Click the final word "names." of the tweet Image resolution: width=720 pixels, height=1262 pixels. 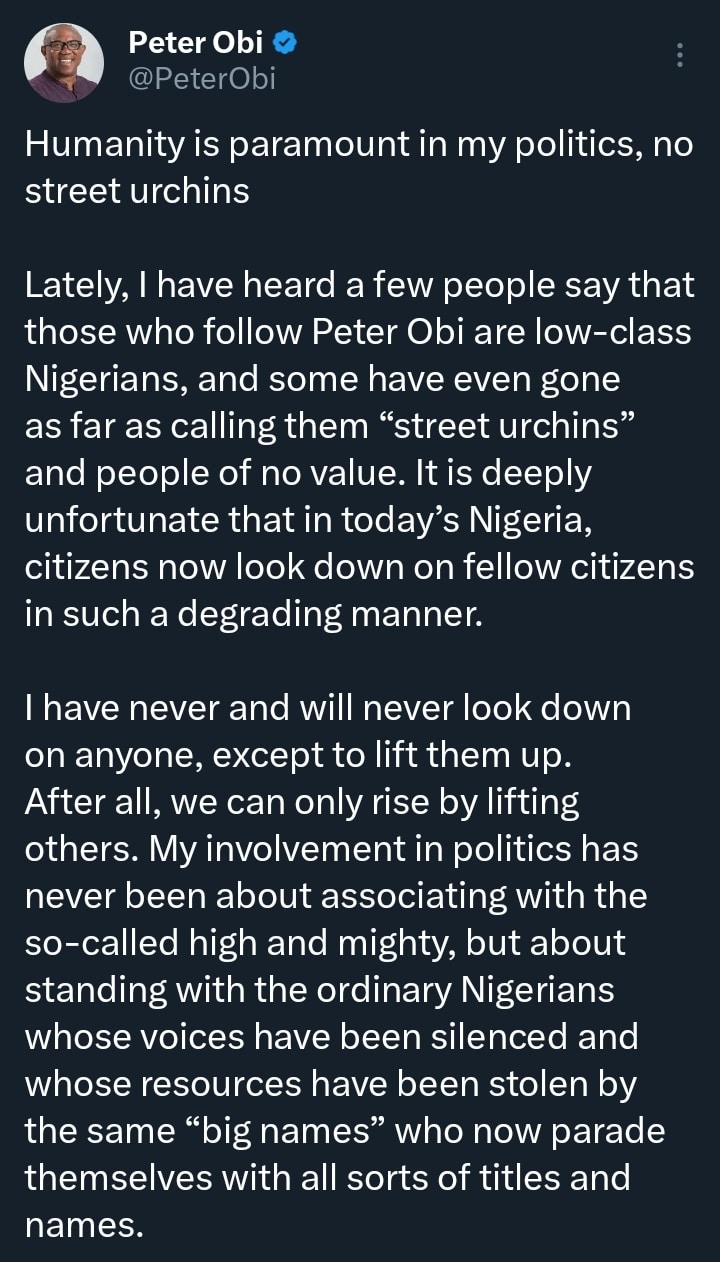[x=84, y=1225]
